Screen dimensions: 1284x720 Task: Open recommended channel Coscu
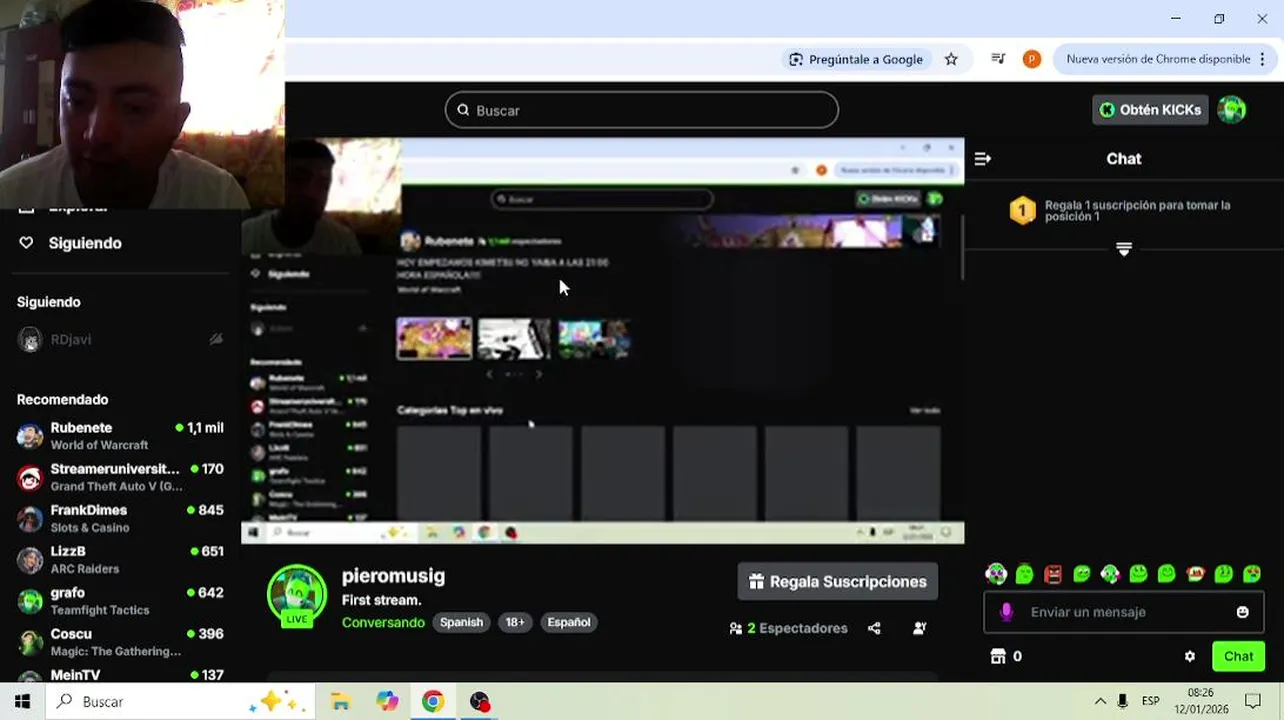(x=120, y=642)
